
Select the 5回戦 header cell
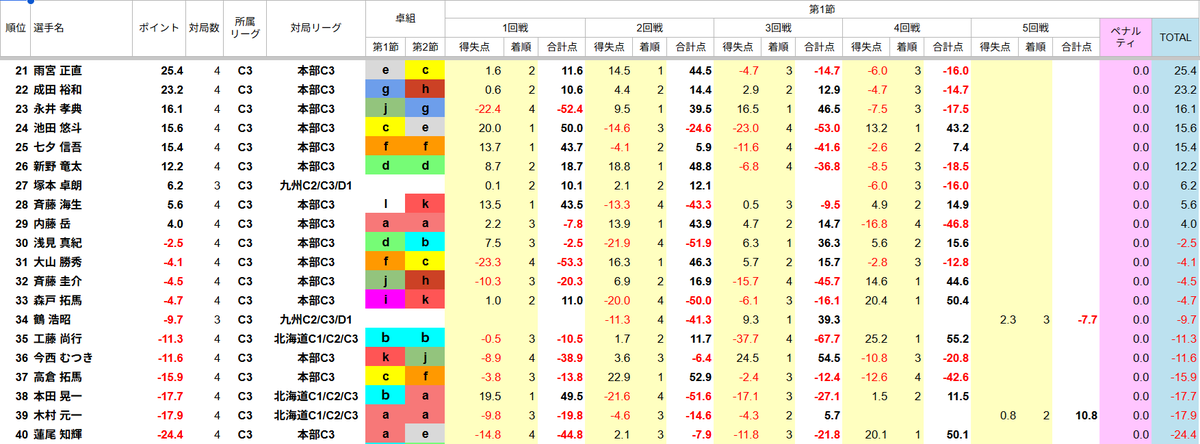click(x=1034, y=28)
